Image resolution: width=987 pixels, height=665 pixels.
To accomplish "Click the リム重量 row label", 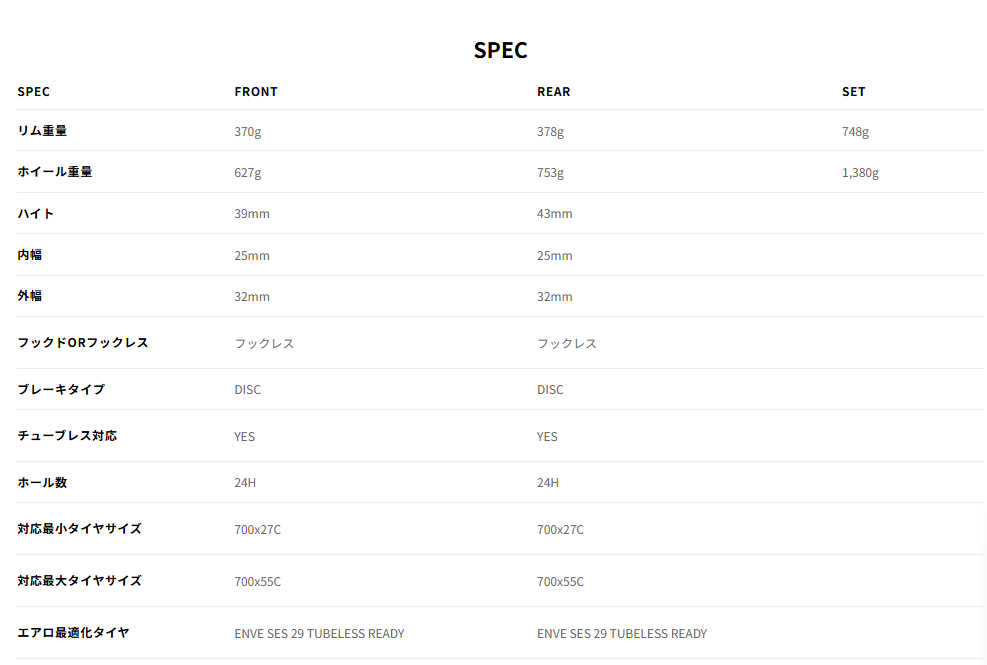I will [x=42, y=131].
